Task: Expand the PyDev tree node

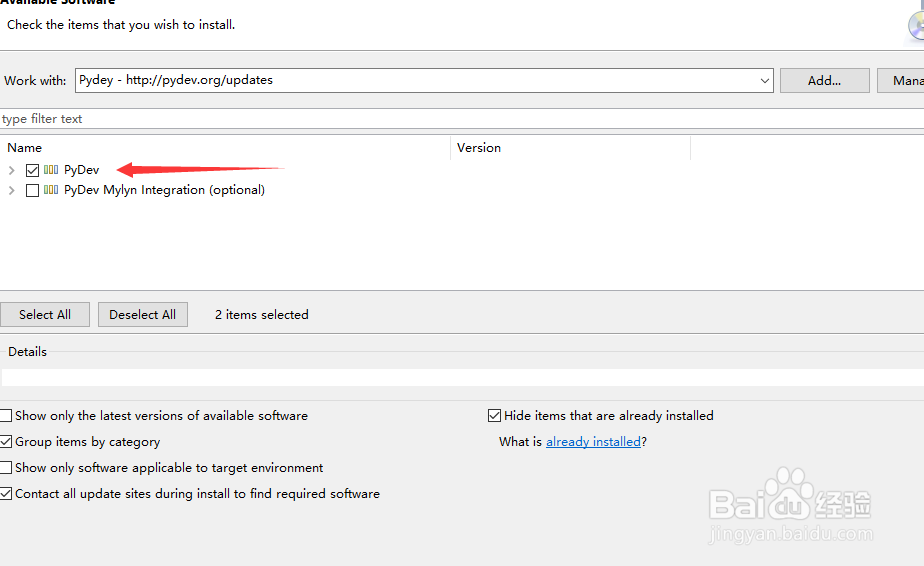Action: (12, 170)
